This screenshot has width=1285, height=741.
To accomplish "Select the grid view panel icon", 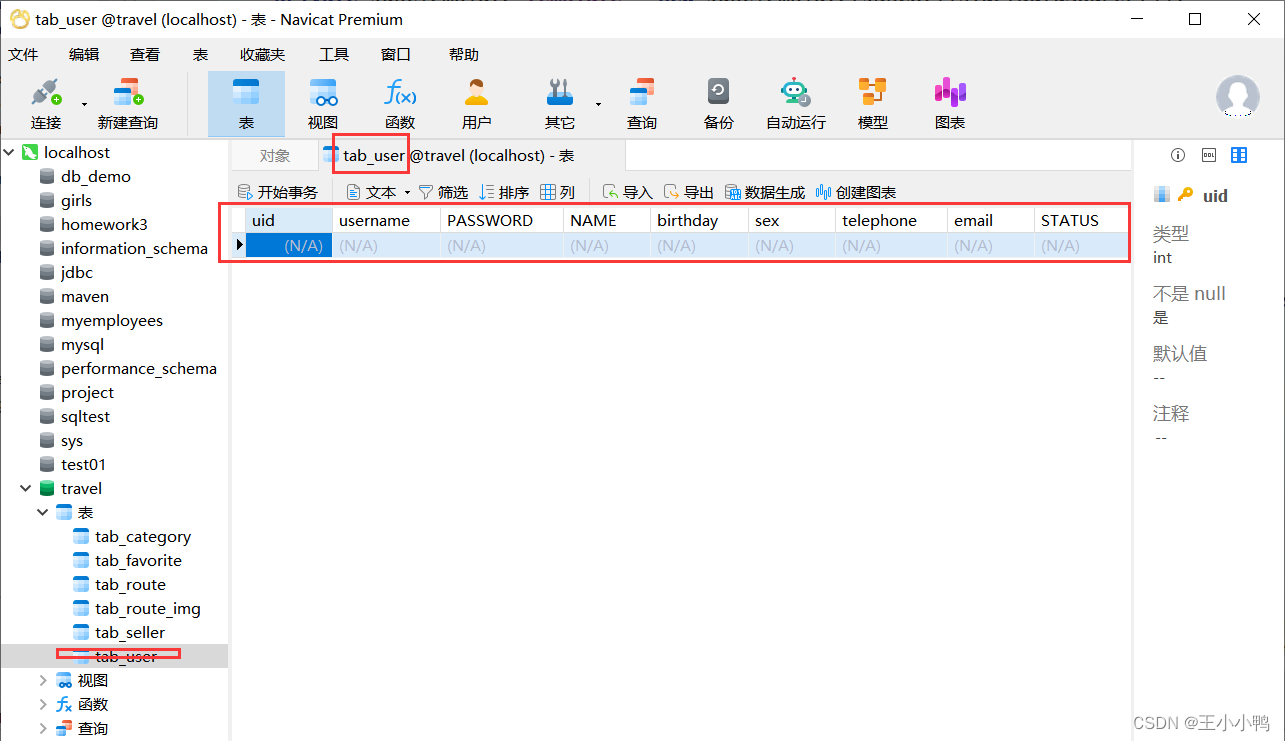I will coord(1239,155).
